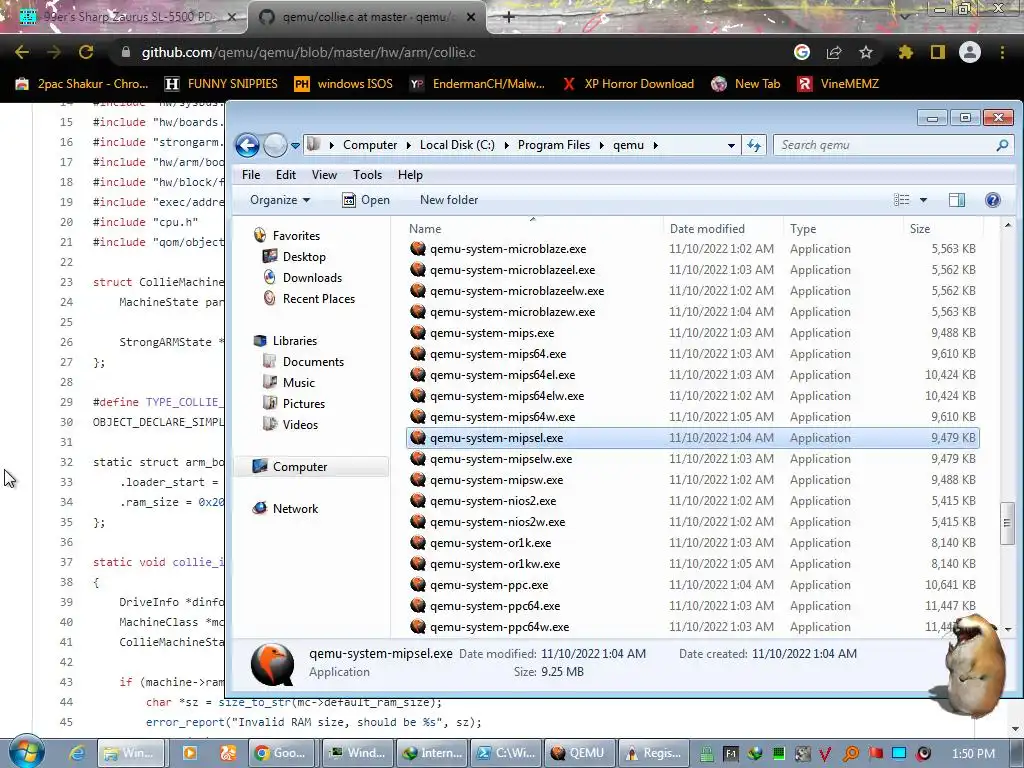Reload the GitHub page in Chrome
Viewport: 1024px width, 768px height.
tap(86, 52)
